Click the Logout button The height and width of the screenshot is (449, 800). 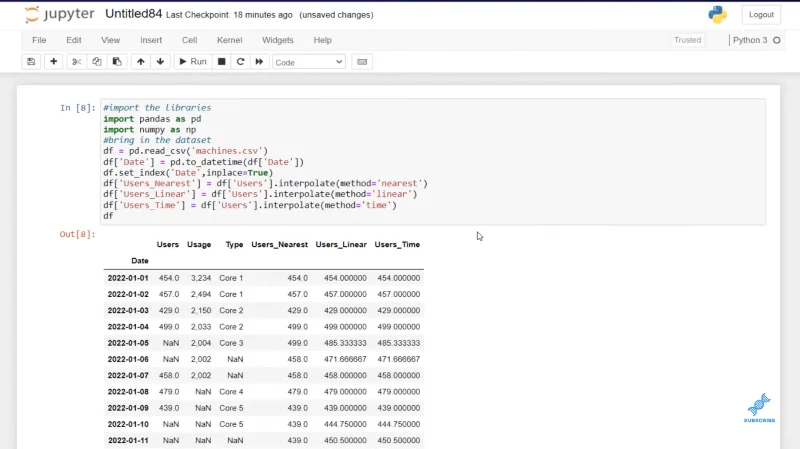(x=761, y=15)
